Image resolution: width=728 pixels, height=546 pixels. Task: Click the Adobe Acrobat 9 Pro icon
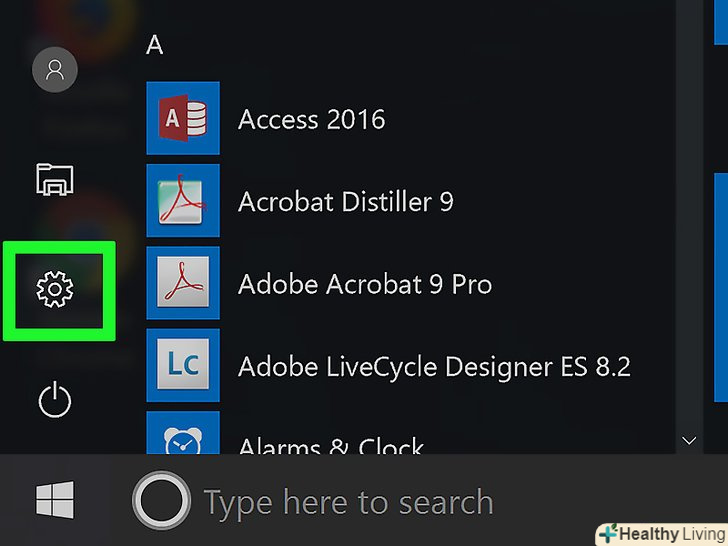183,284
